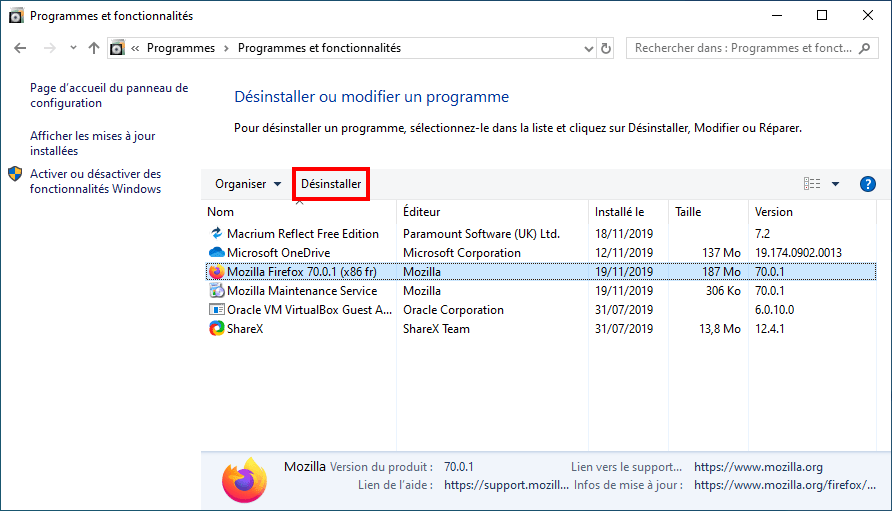
Task: Open Afficher les mises à jour installées
Action: click(93, 143)
